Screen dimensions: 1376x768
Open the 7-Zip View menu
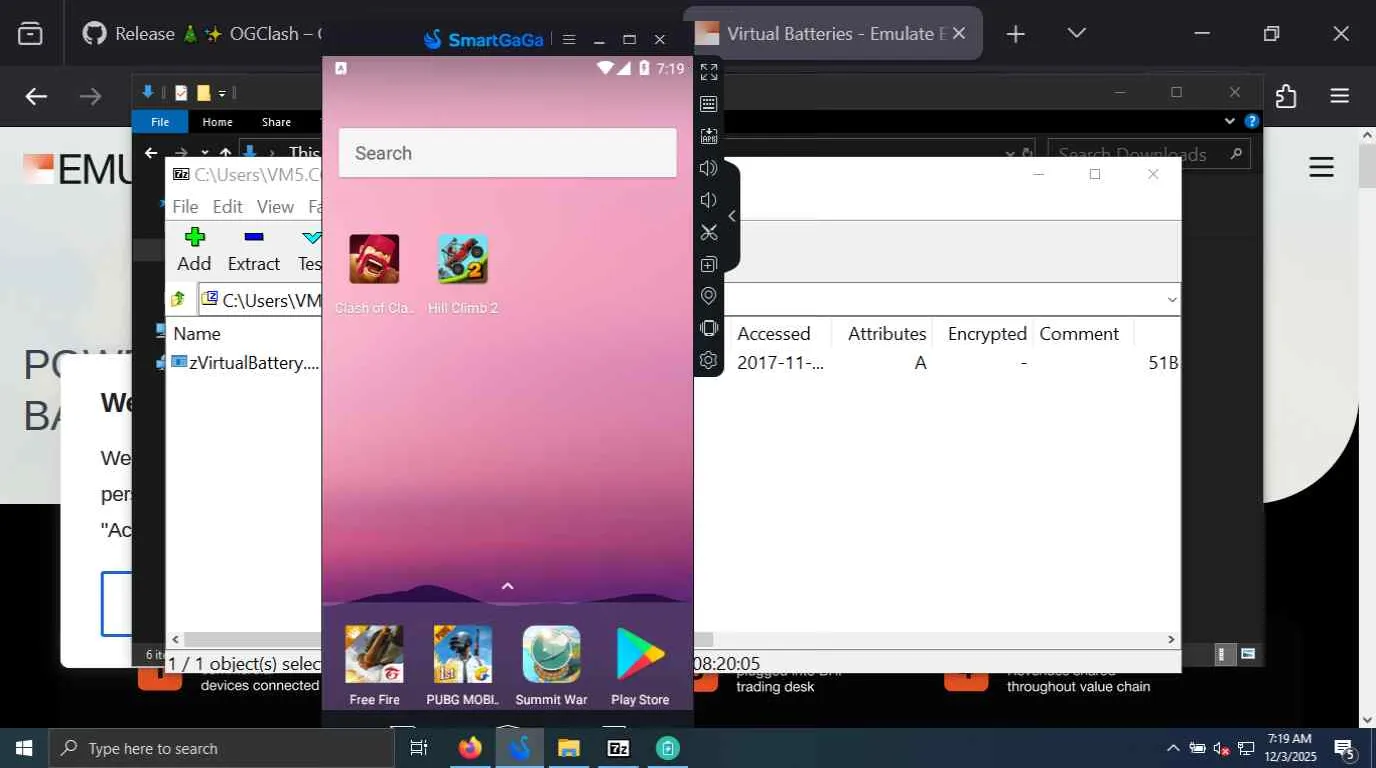275,207
